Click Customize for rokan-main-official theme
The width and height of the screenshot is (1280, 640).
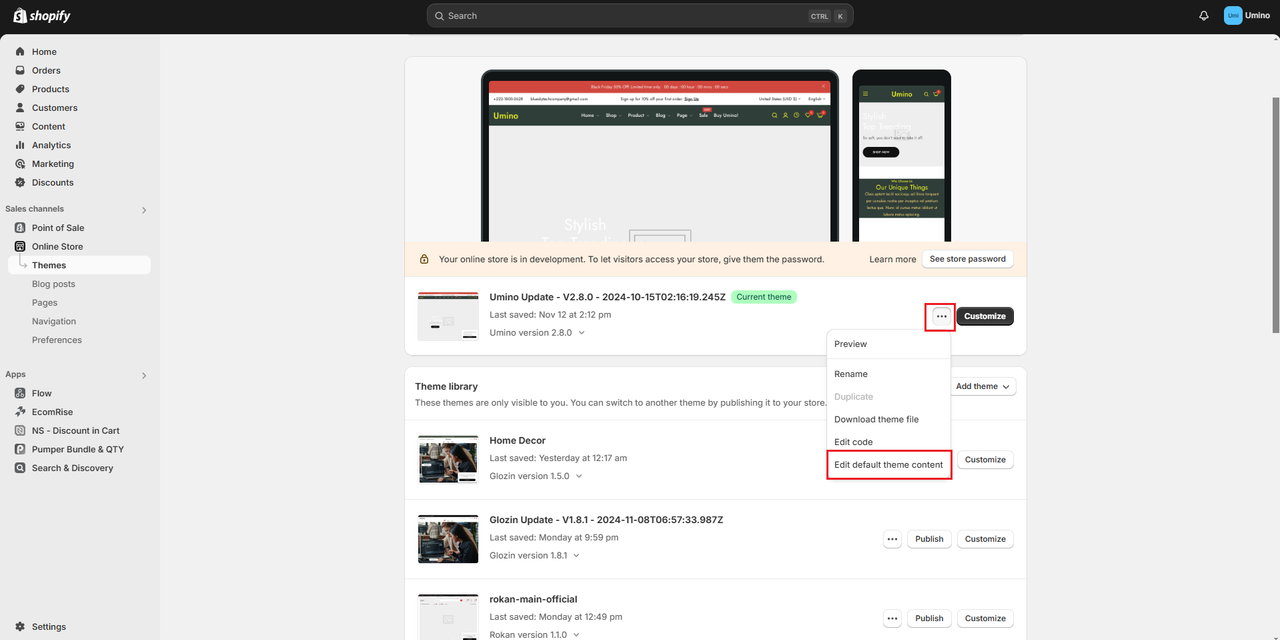pos(985,618)
